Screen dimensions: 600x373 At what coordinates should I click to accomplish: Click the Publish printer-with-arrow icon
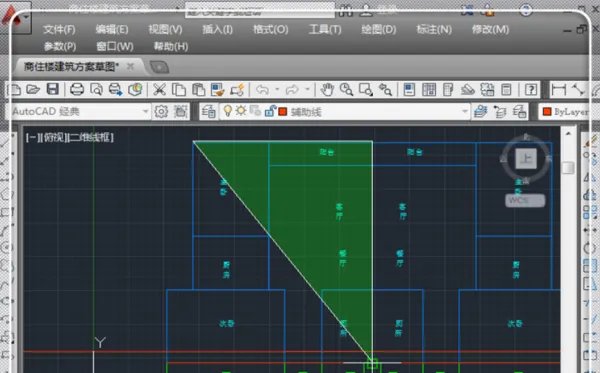(x=115, y=90)
